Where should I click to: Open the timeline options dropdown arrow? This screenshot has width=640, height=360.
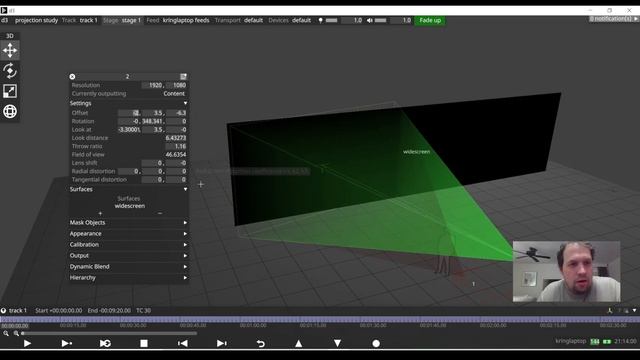[634, 311]
